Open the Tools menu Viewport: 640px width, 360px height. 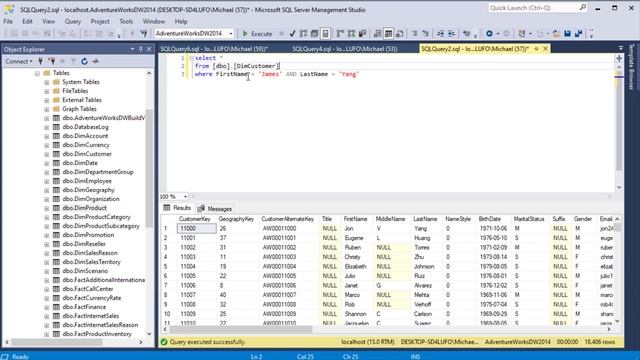click(126, 21)
